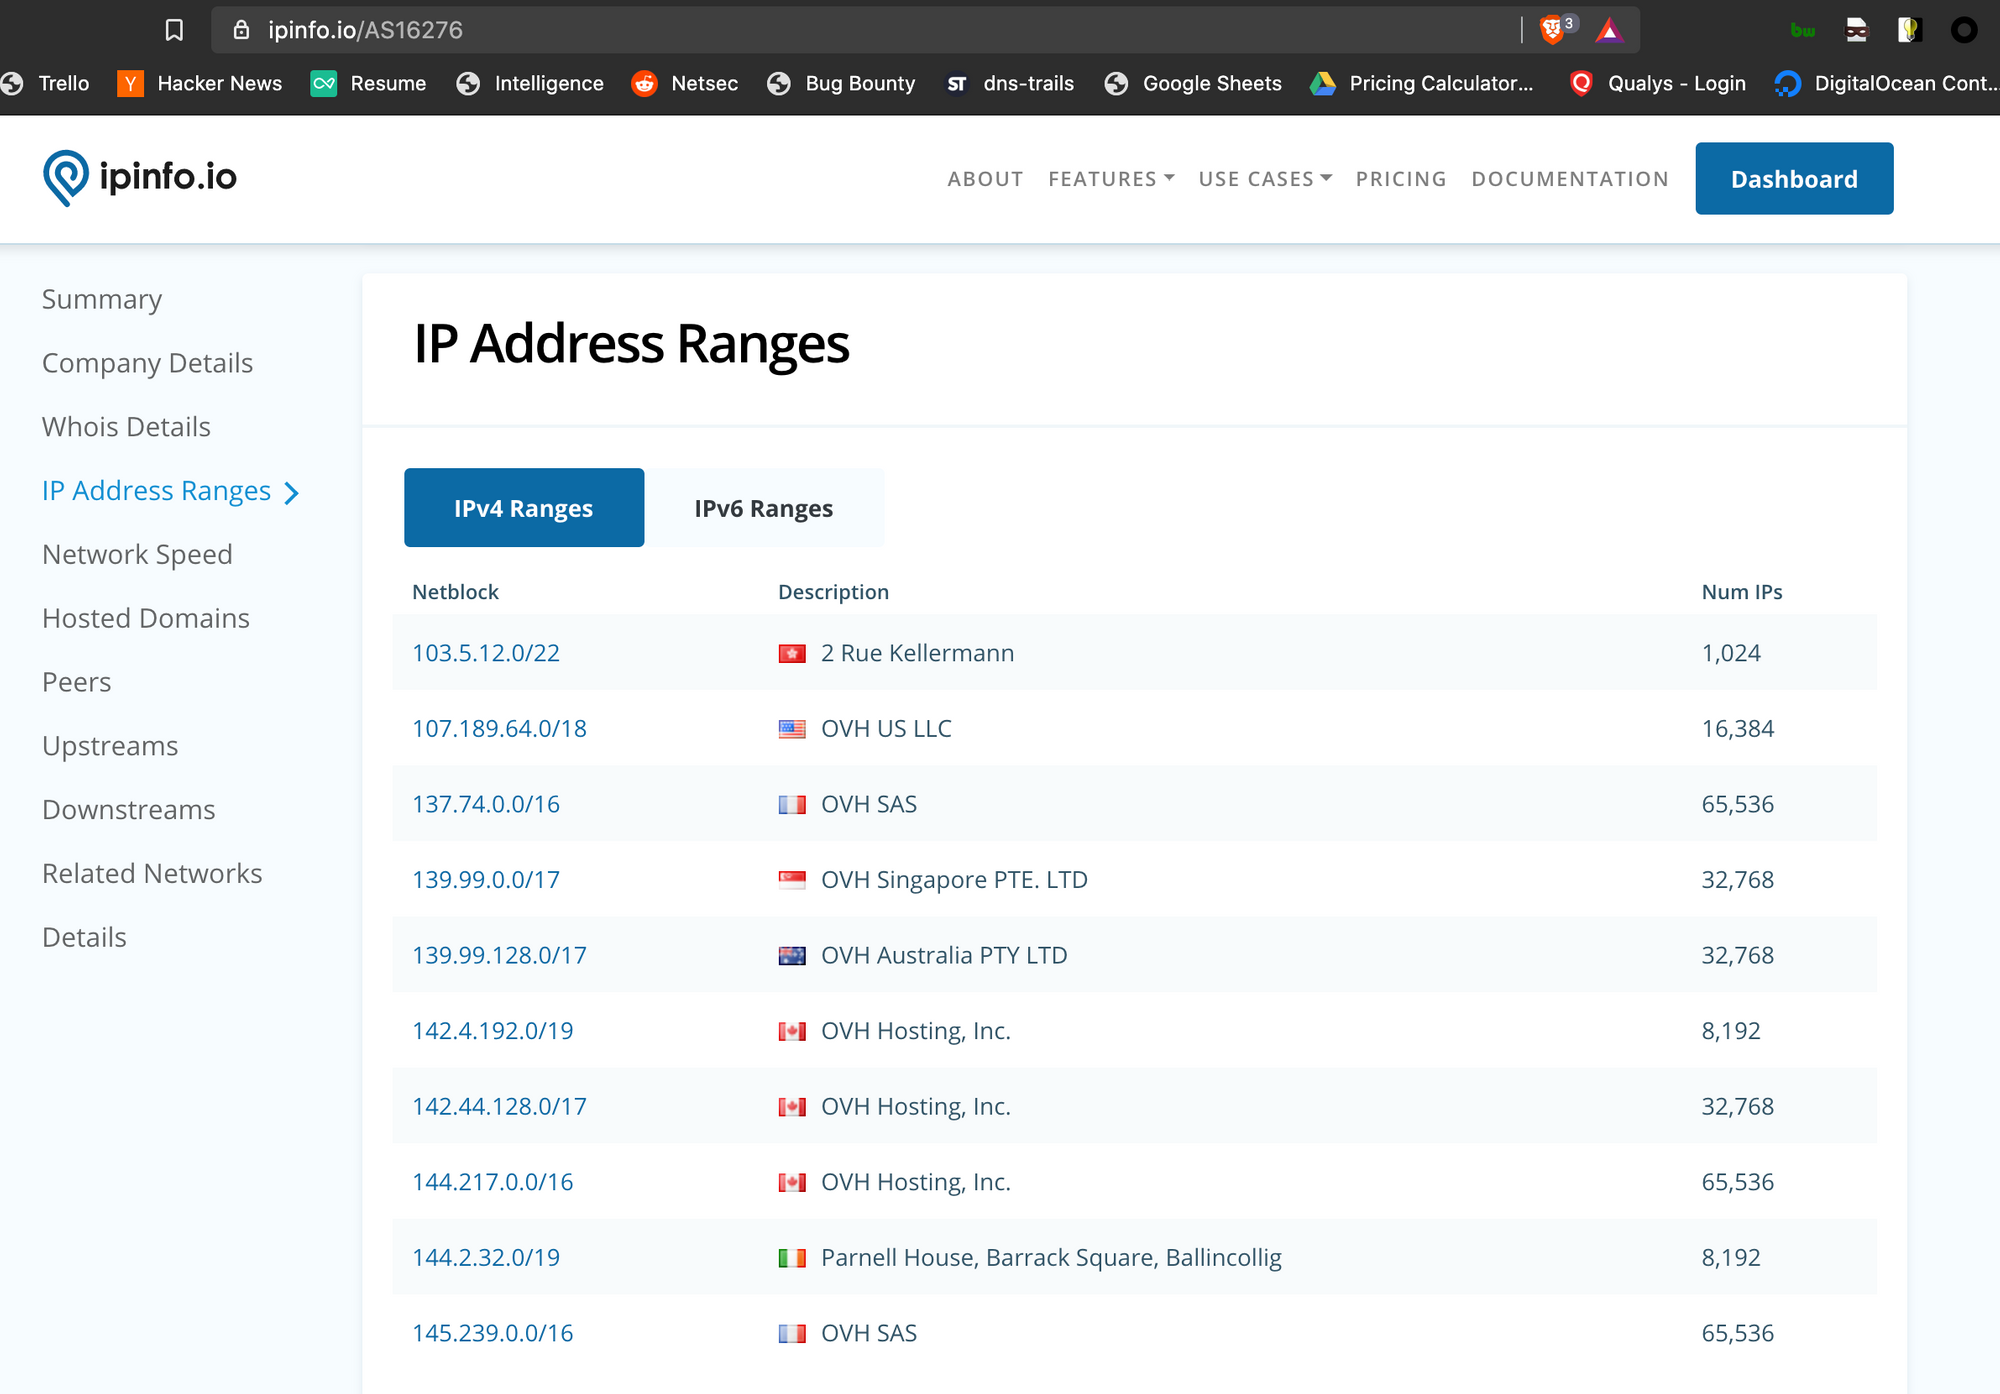Viewport: 2000px width, 1394px height.
Task: Open the Trello bookmark
Action: coord(46,83)
